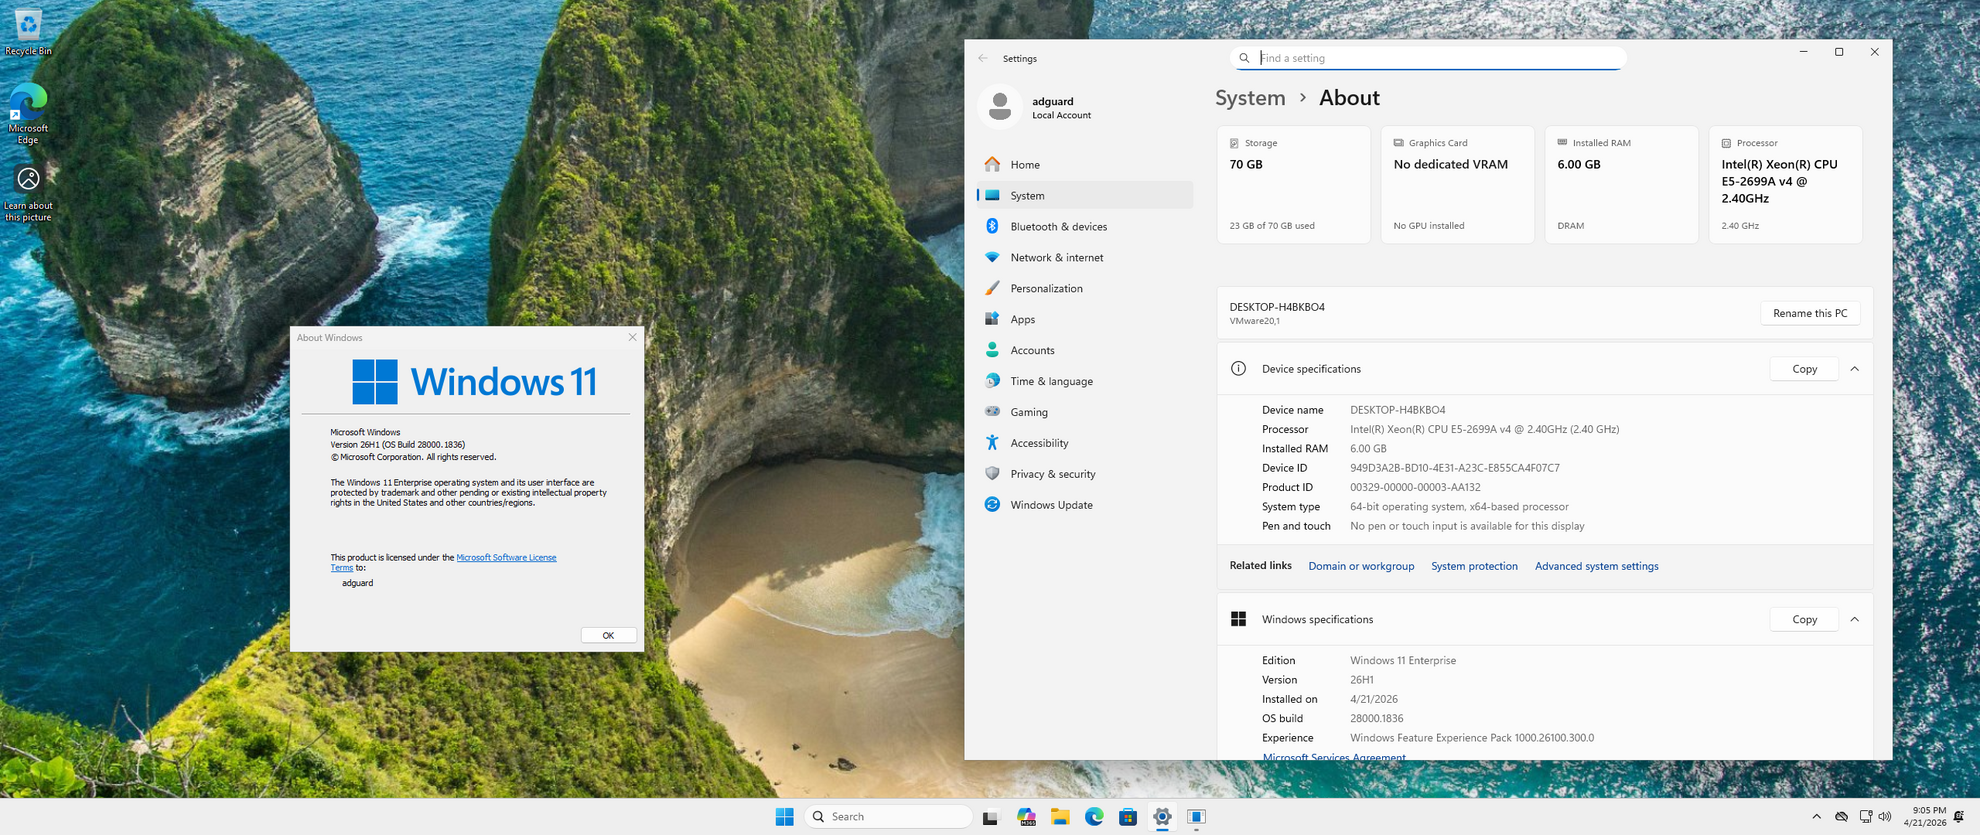The height and width of the screenshot is (835, 1980).
Task: Click the volume icon in system tray
Action: [1885, 817]
